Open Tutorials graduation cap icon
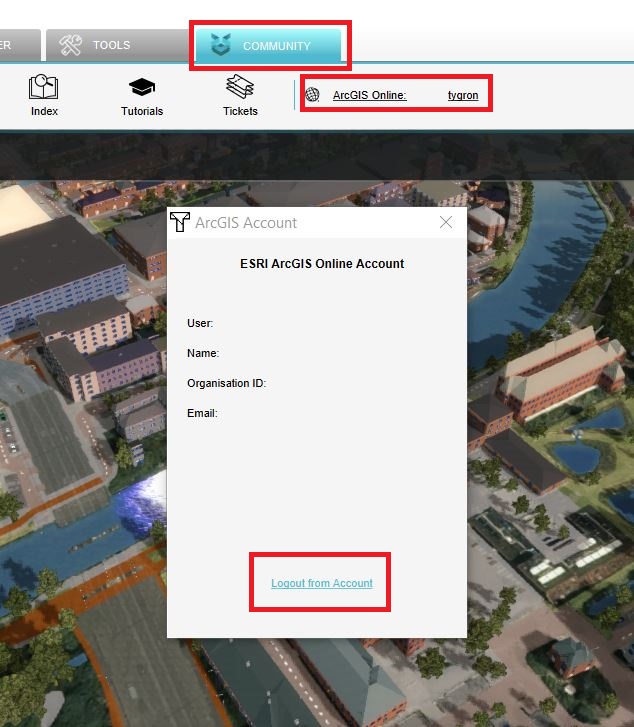 tap(142, 88)
